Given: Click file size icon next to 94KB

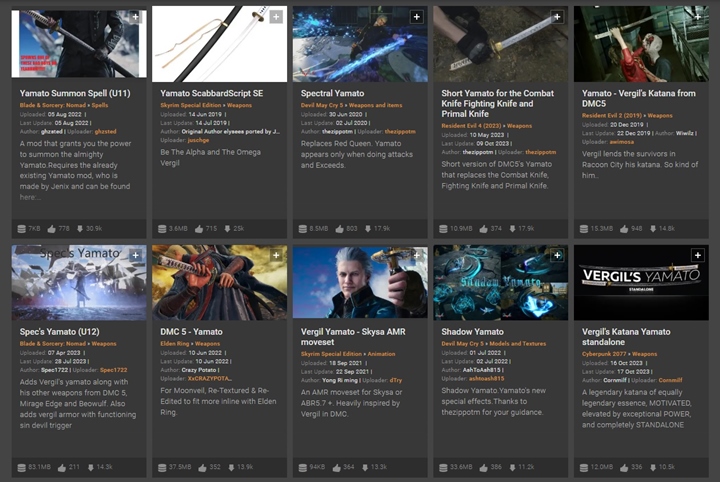Looking at the screenshot, I should pos(302,467).
